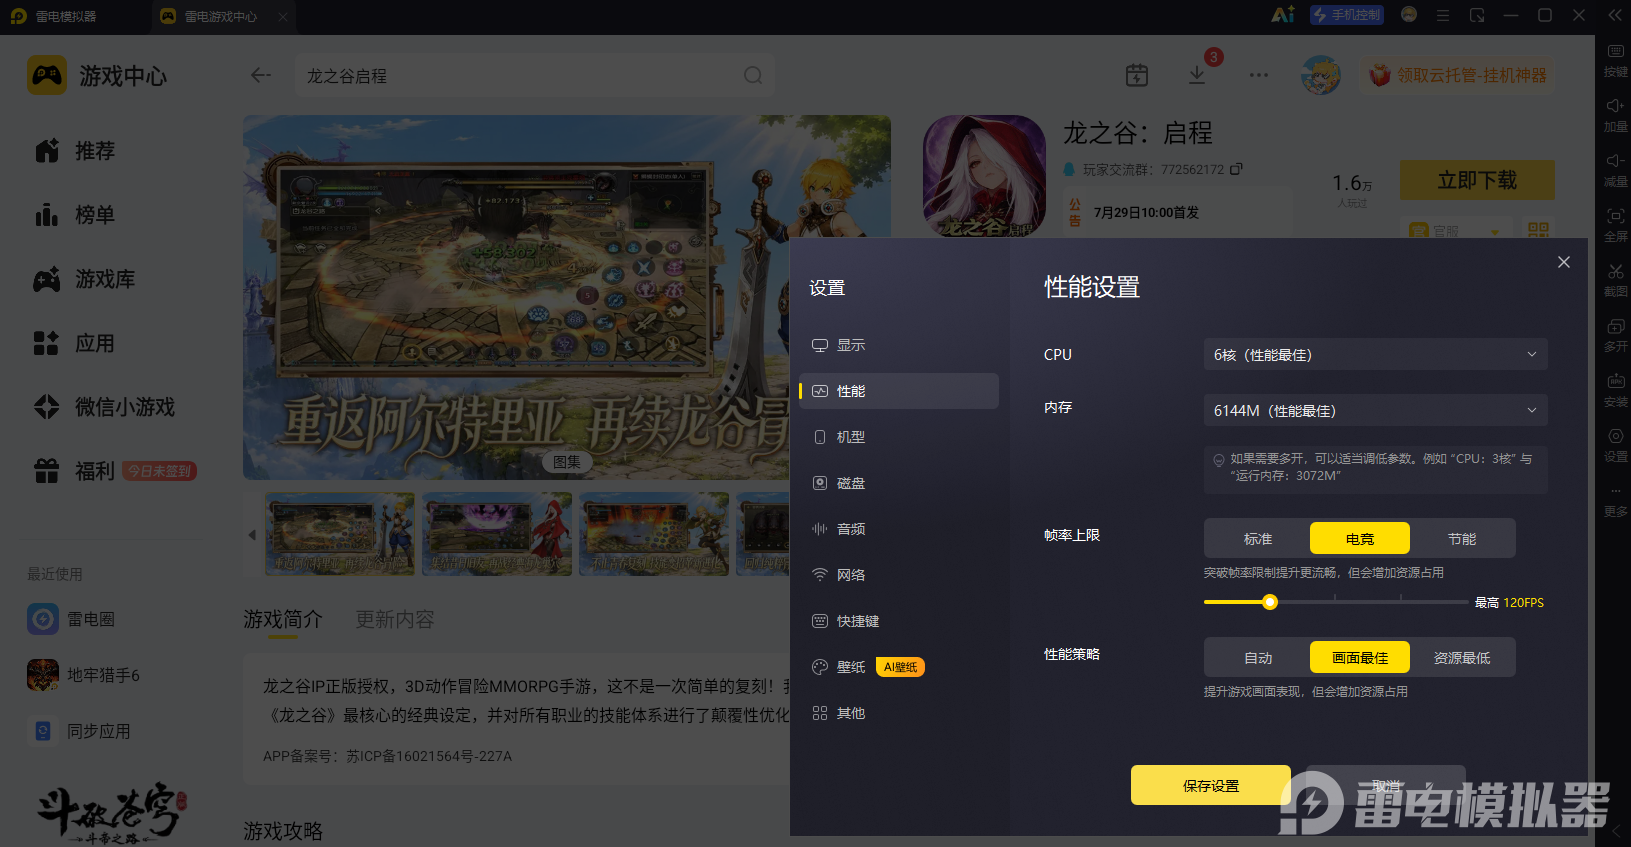Open 其他 settings section
The width and height of the screenshot is (1631, 847).
pyautogui.click(x=899, y=713)
